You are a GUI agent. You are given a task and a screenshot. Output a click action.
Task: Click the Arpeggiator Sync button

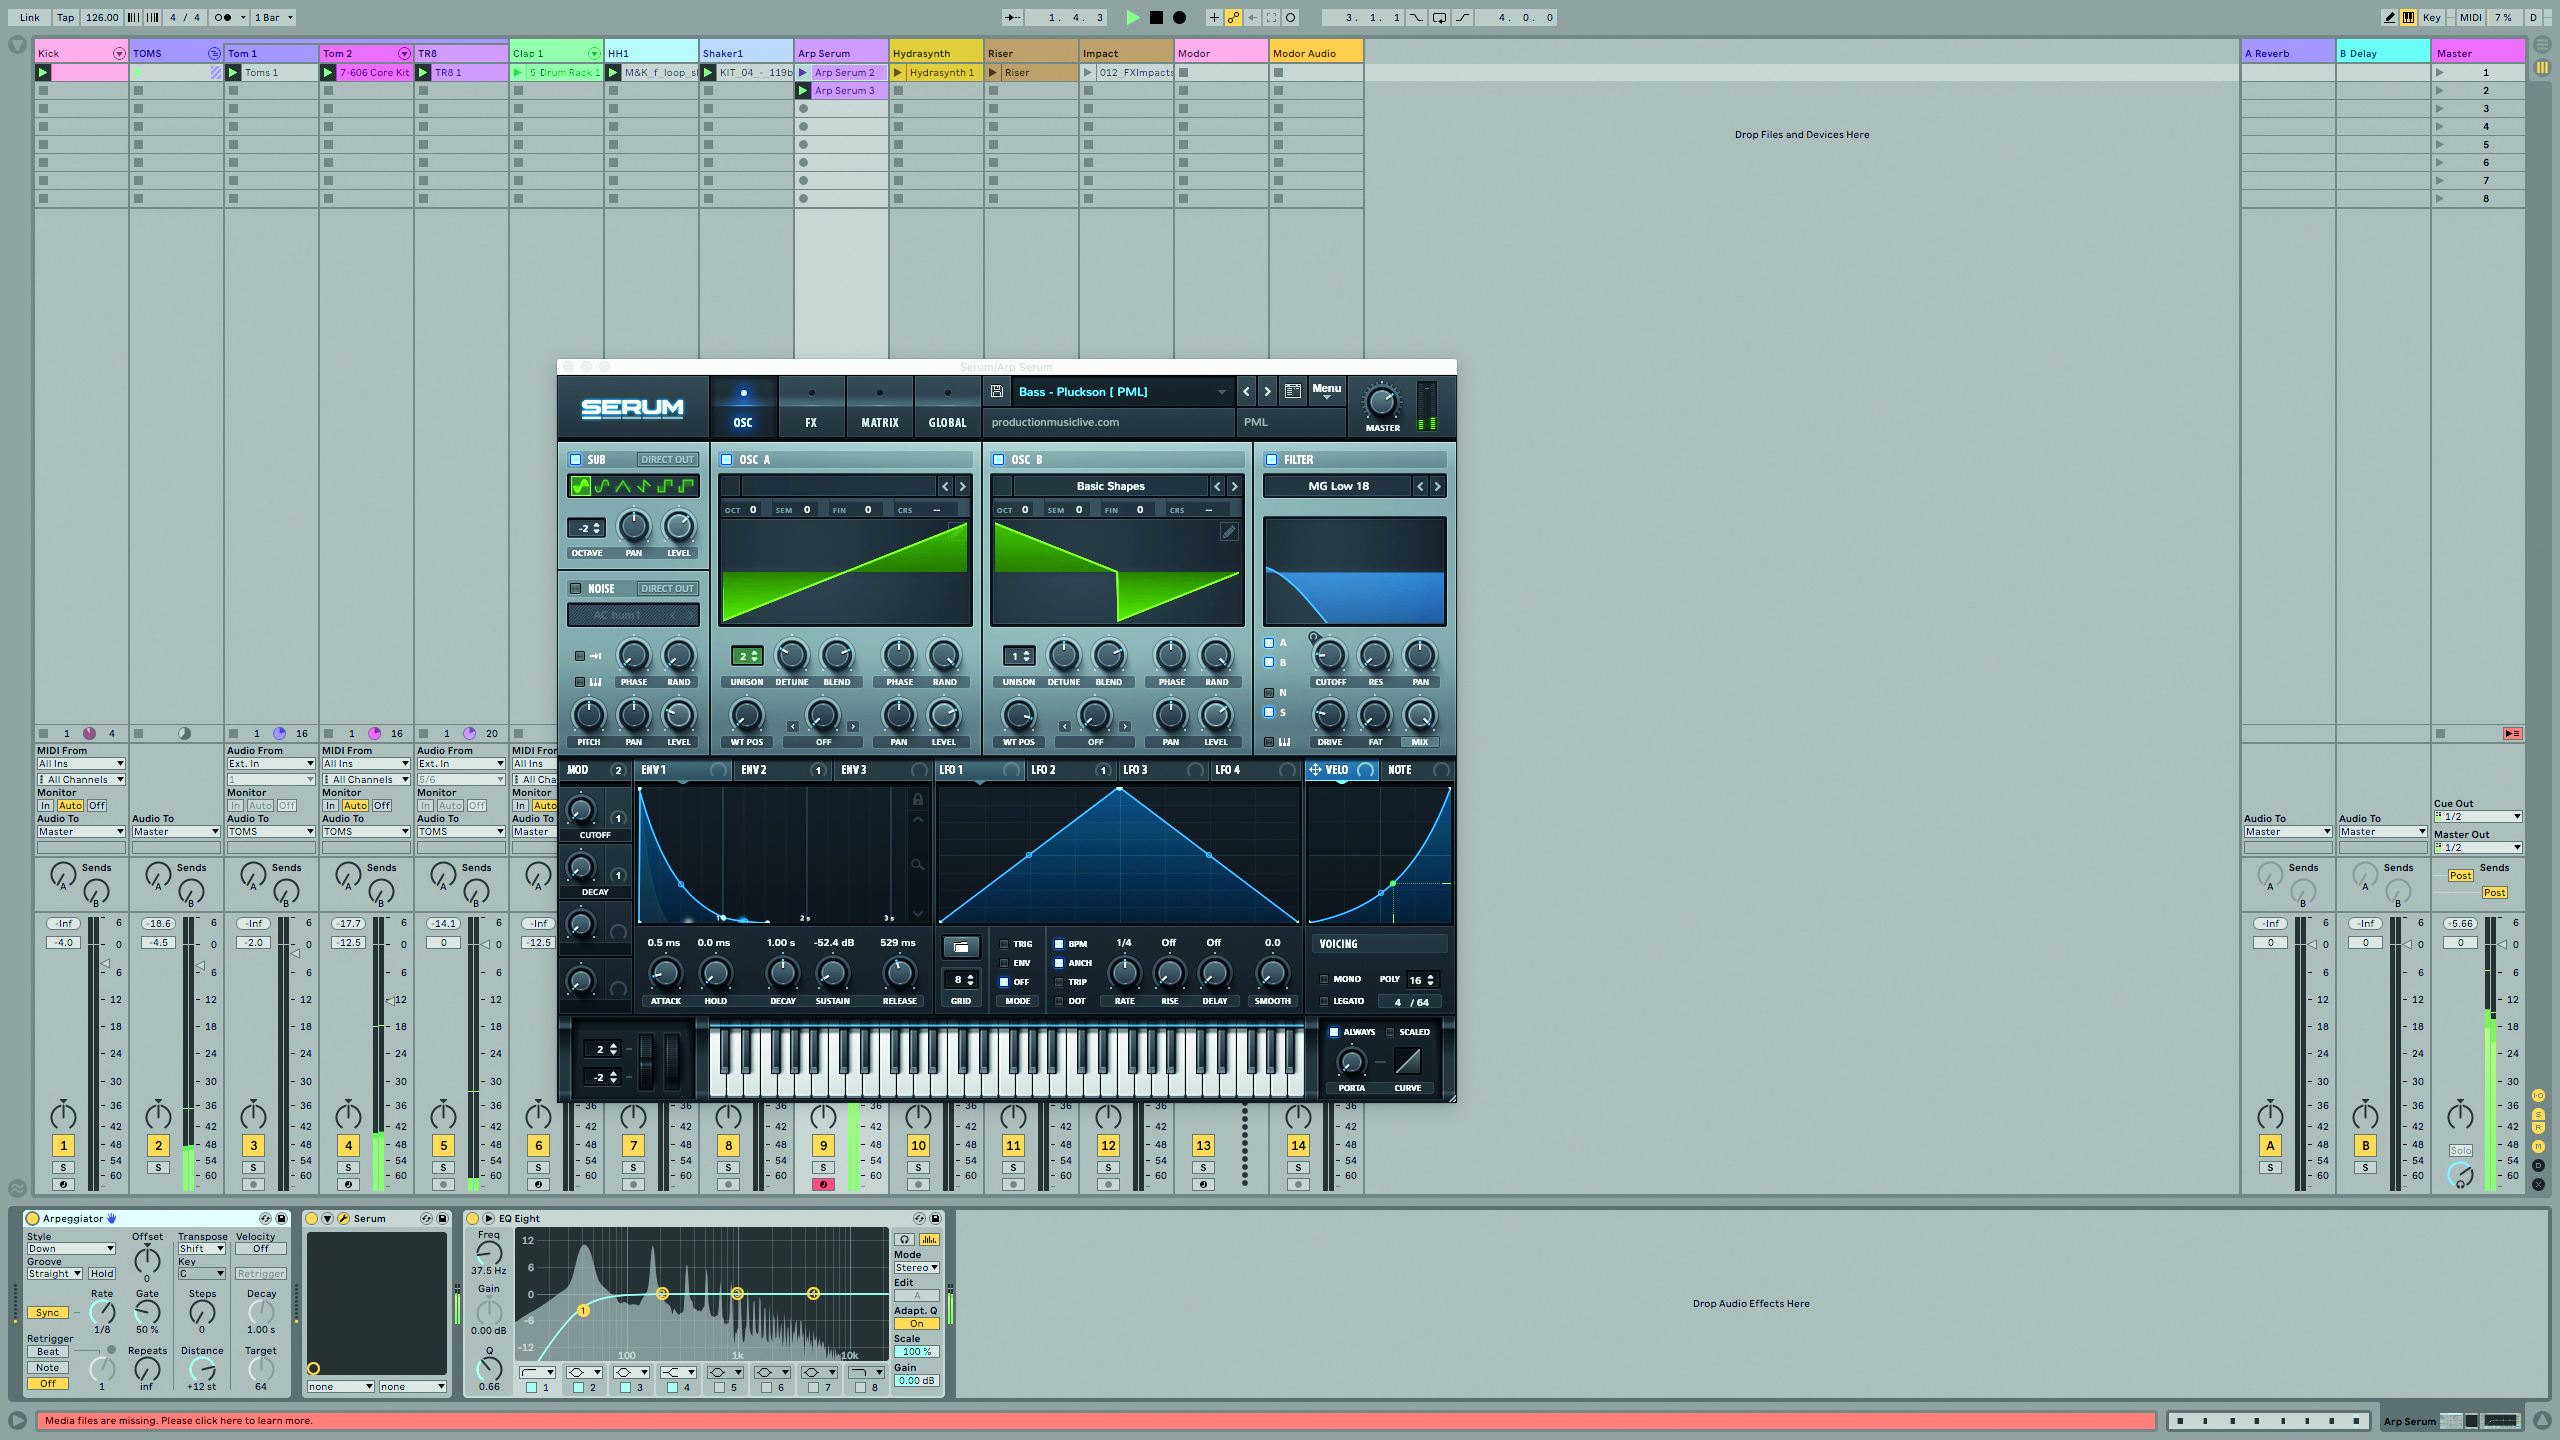tap(47, 1313)
